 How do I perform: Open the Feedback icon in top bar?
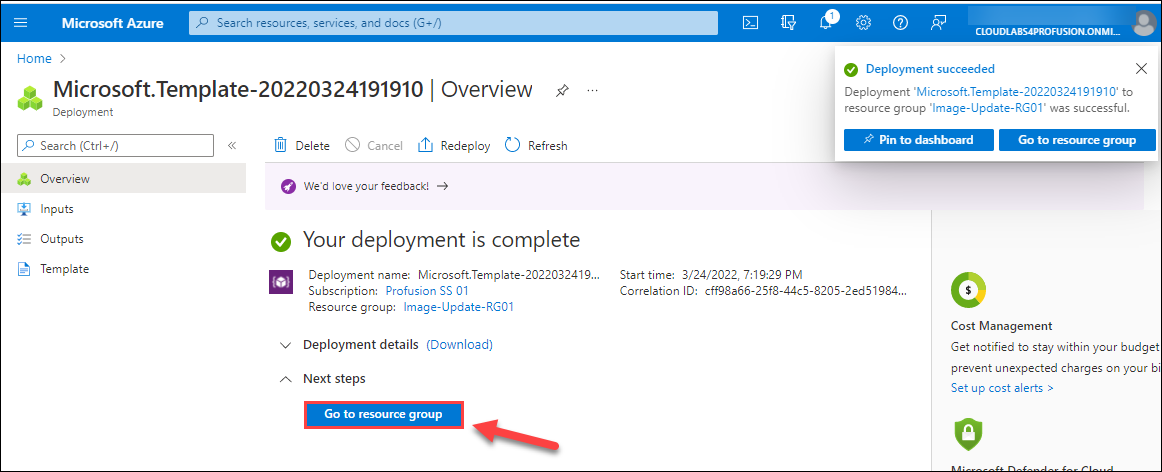tap(938, 23)
